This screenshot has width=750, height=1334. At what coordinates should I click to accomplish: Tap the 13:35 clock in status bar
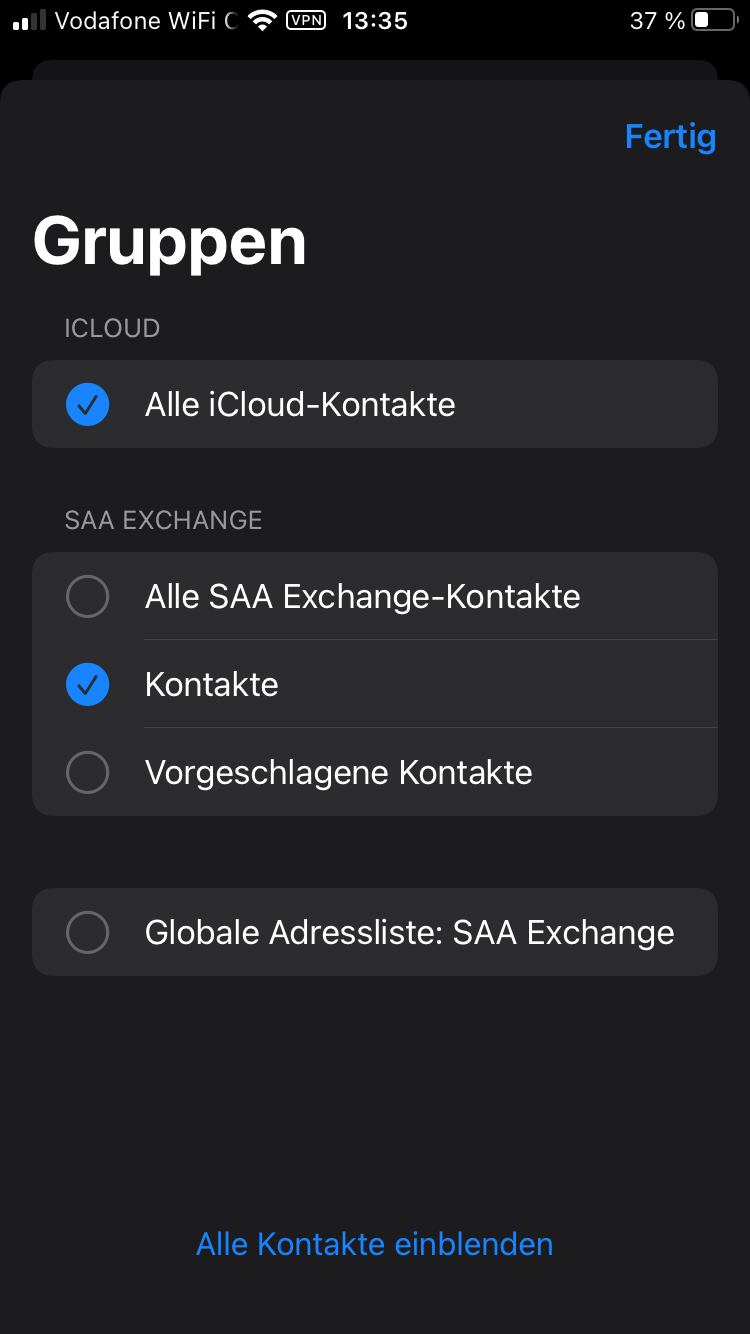coord(375,20)
